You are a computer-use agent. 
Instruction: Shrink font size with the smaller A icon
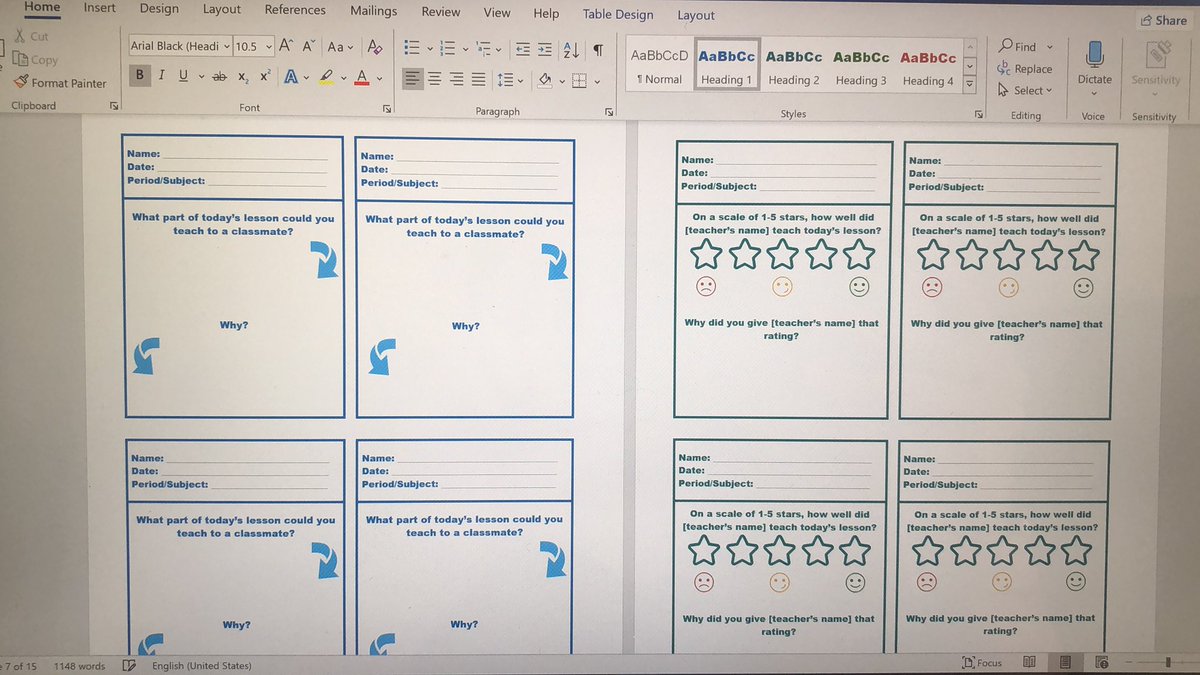[x=311, y=46]
